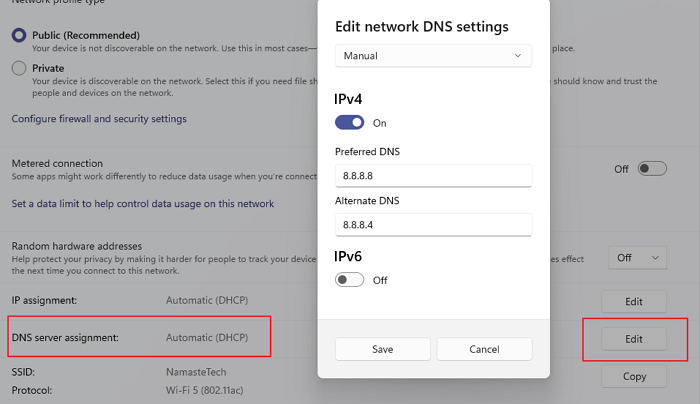
Task: Click the Alternate DNS input field
Action: coord(433,224)
